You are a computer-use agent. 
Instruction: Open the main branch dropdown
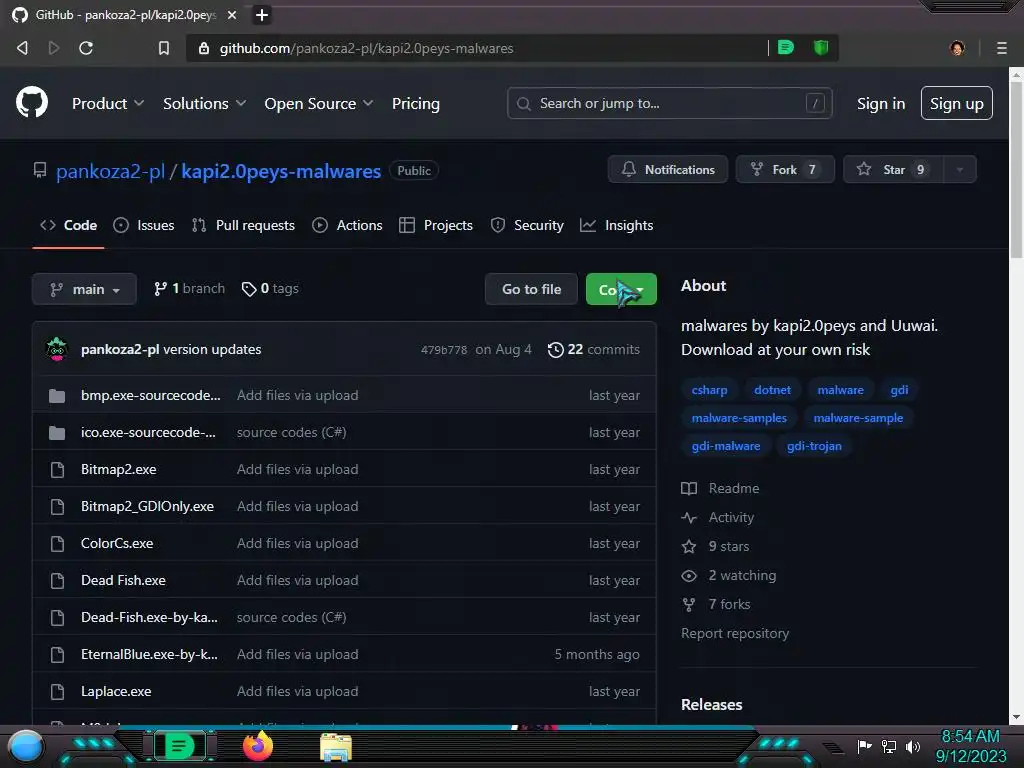84,289
